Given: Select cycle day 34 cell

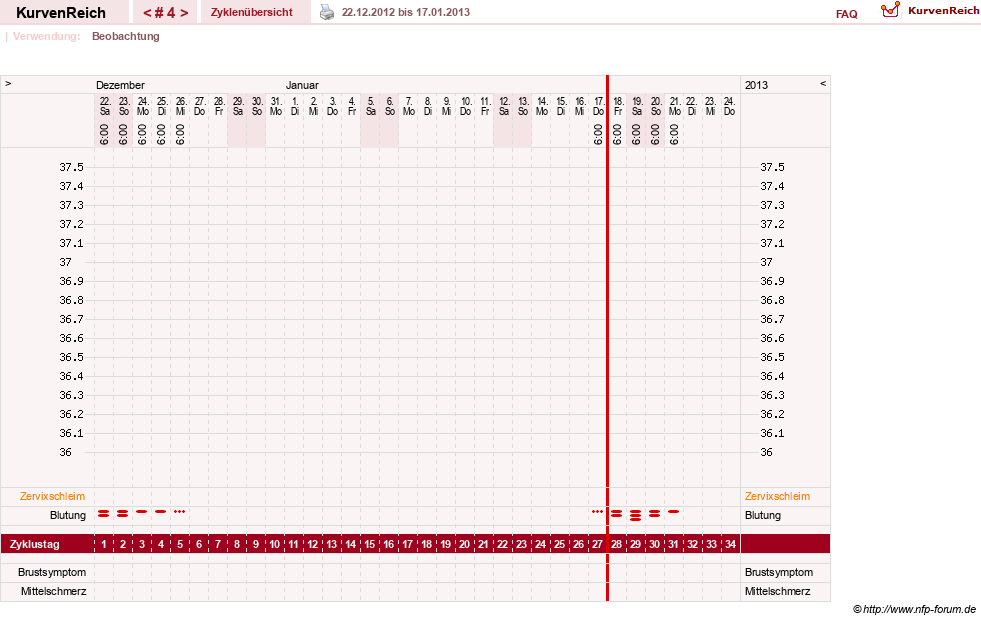Looking at the screenshot, I should click(730, 544).
